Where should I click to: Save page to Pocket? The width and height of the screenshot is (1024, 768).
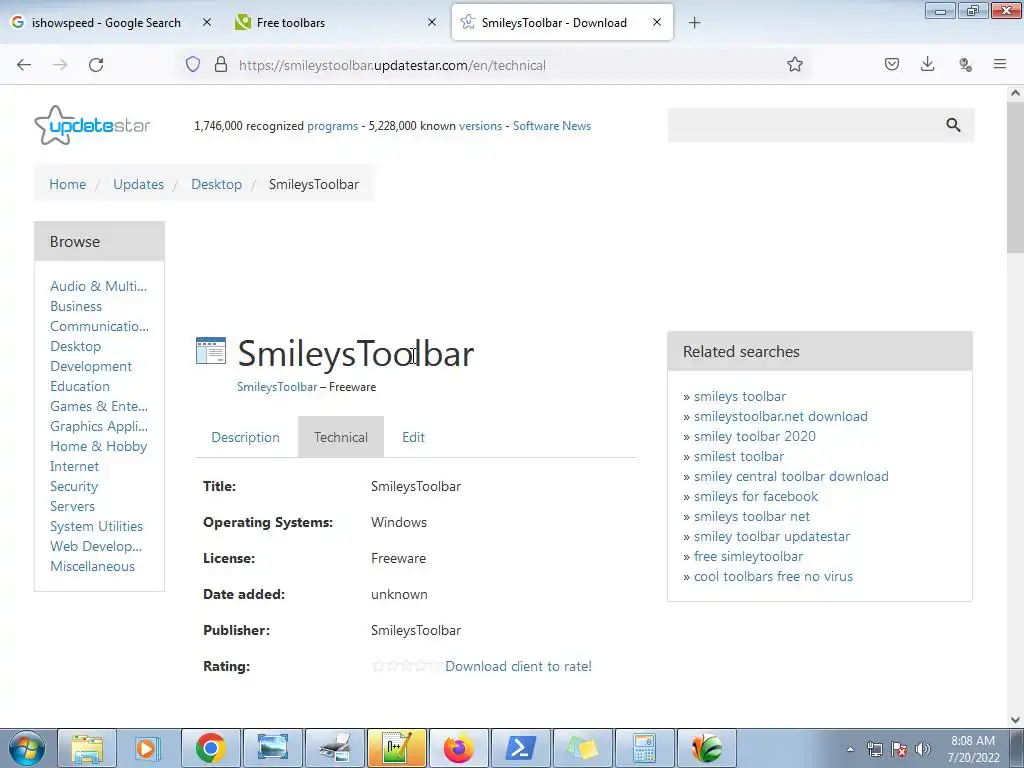click(x=892, y=65)
